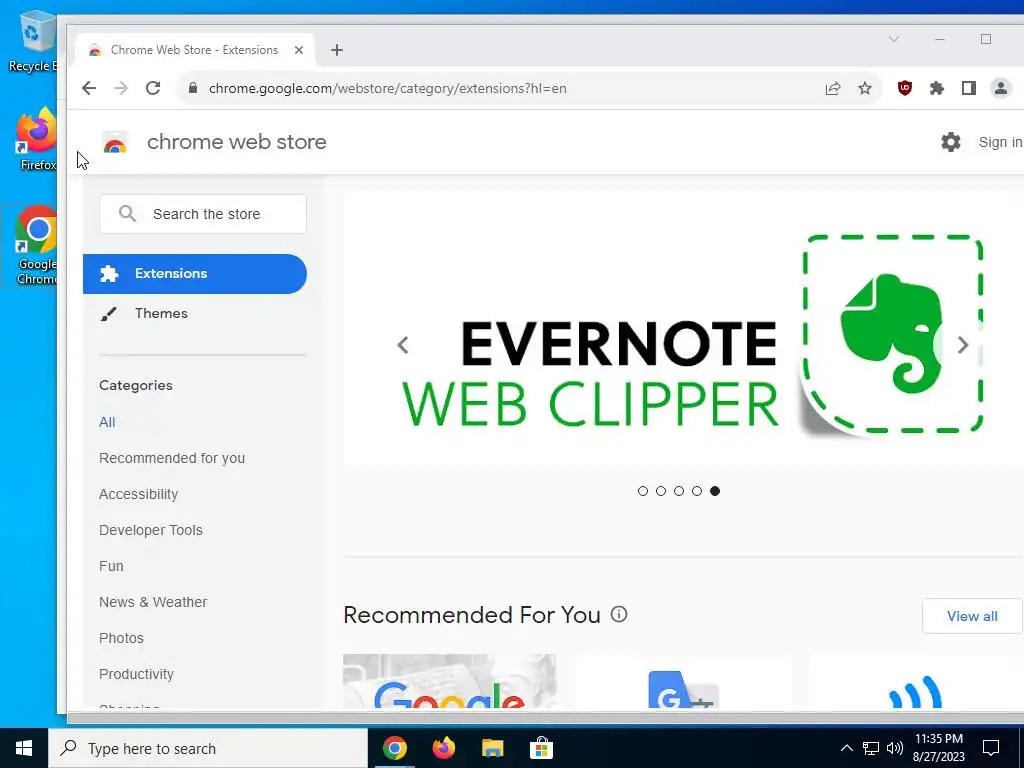Screen dimensions: 1024x768
Task: Launch Firefox from the taskbar
Action: point(443,748)
